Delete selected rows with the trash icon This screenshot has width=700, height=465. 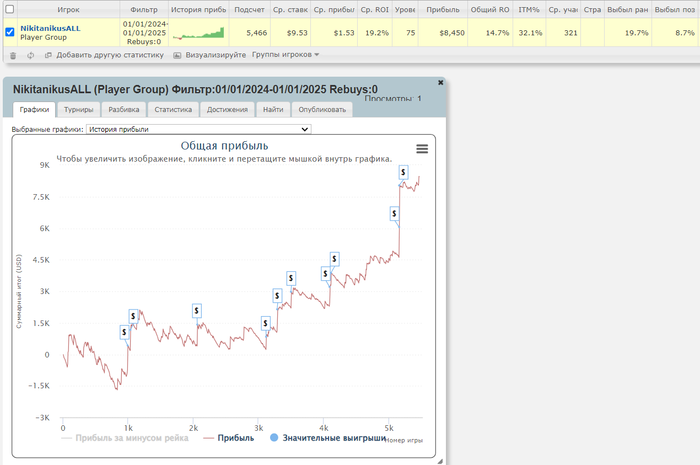13,55
